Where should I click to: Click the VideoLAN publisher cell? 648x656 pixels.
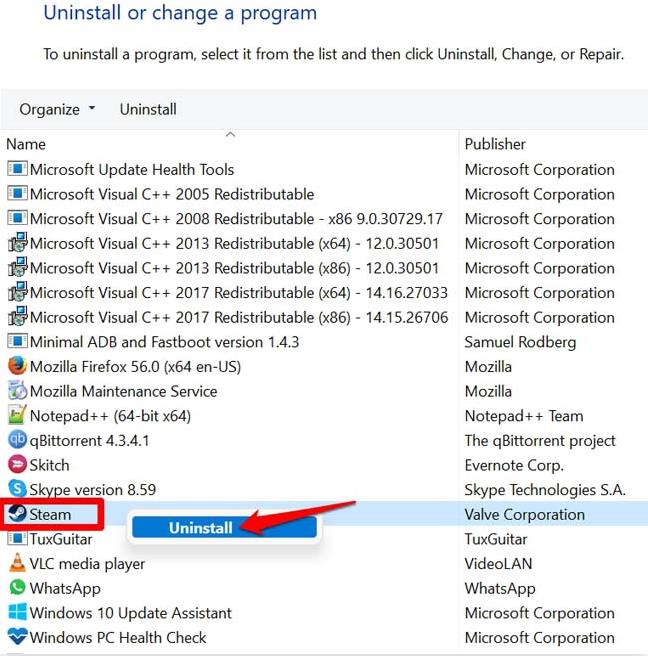498,564
